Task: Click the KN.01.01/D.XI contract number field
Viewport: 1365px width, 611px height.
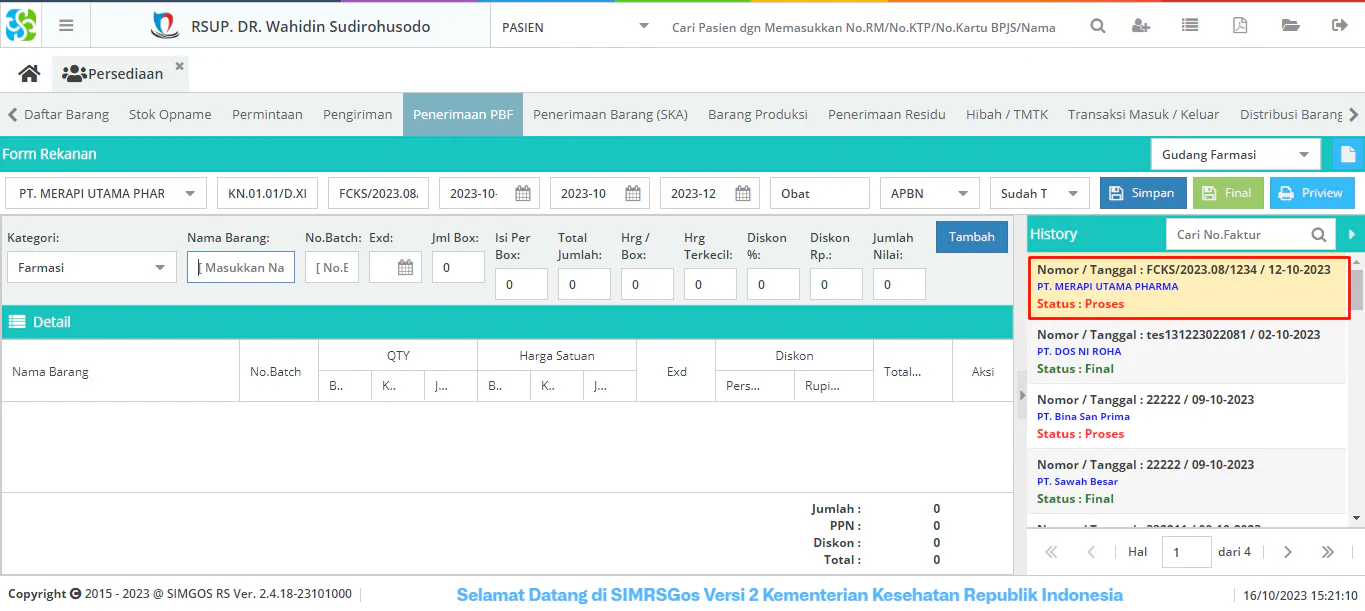Action: [x=268, y=193]
